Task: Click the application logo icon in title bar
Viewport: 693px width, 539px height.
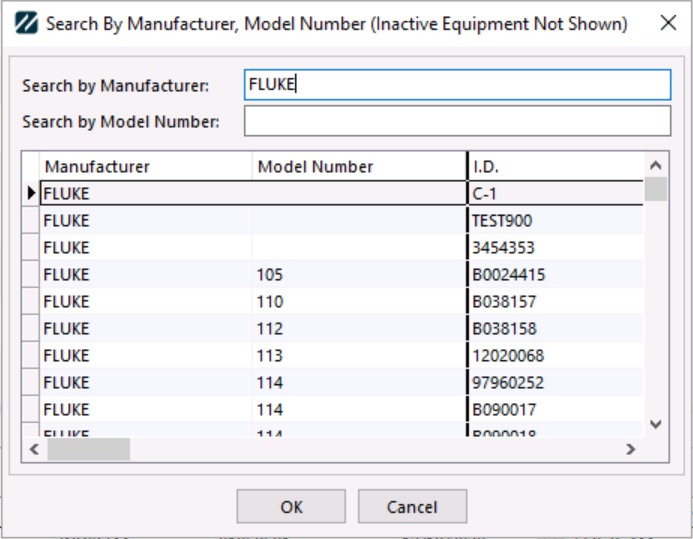Action: coord(27,23)
